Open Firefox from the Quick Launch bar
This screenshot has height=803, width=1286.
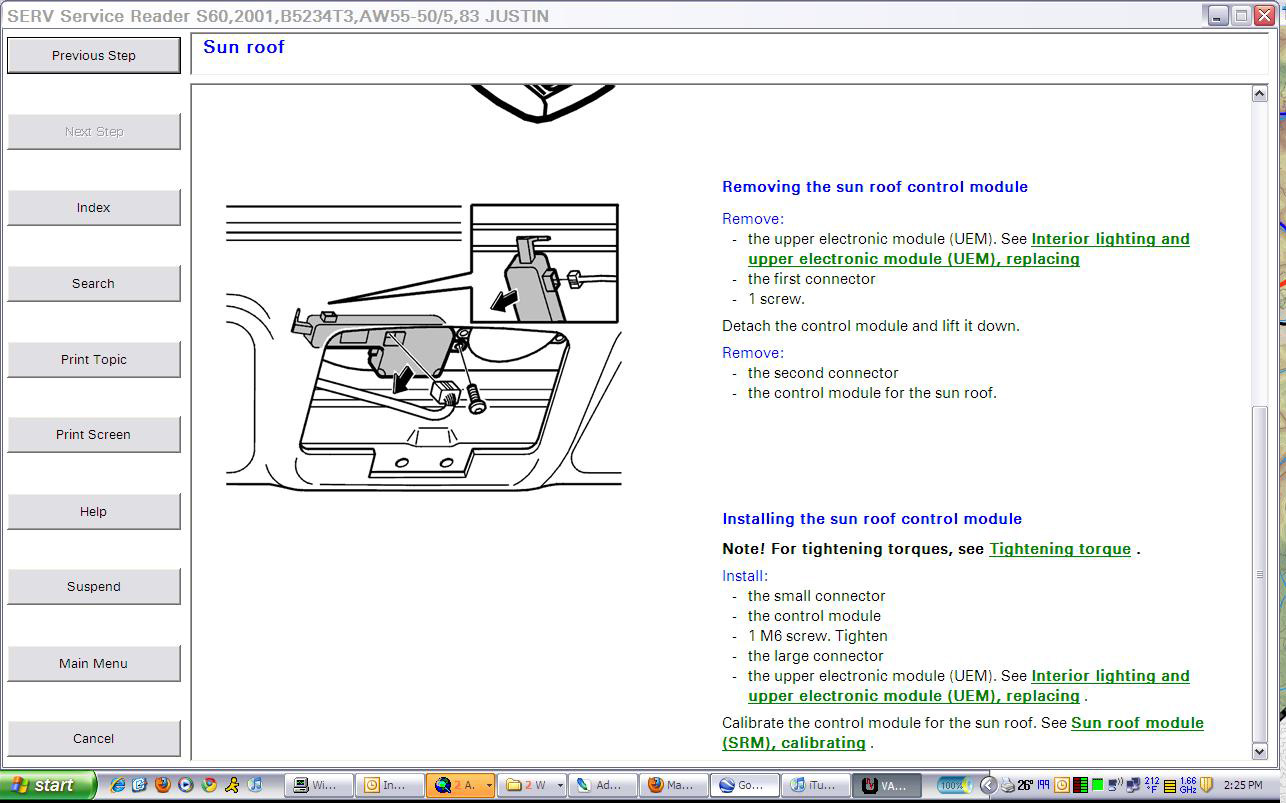pos(163,785)
